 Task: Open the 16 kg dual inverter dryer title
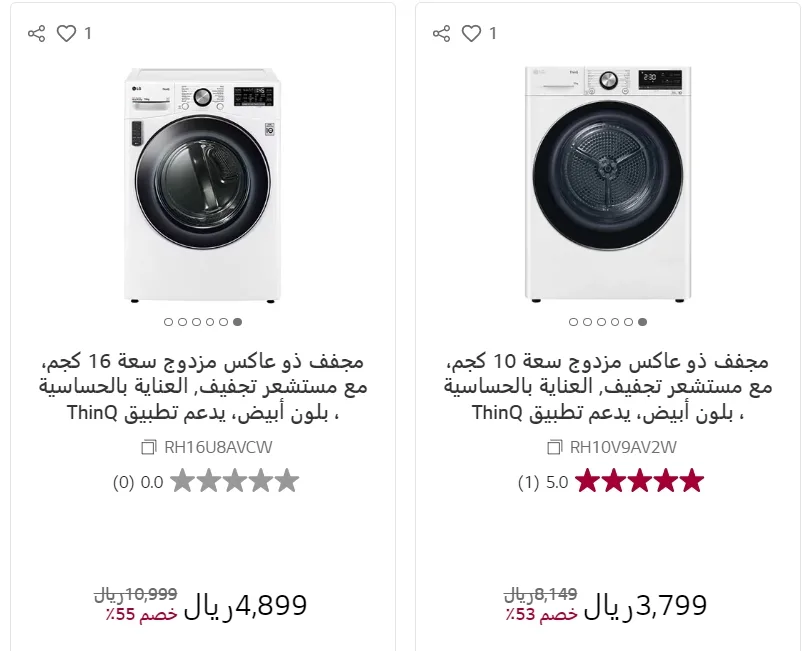[203, 386]
